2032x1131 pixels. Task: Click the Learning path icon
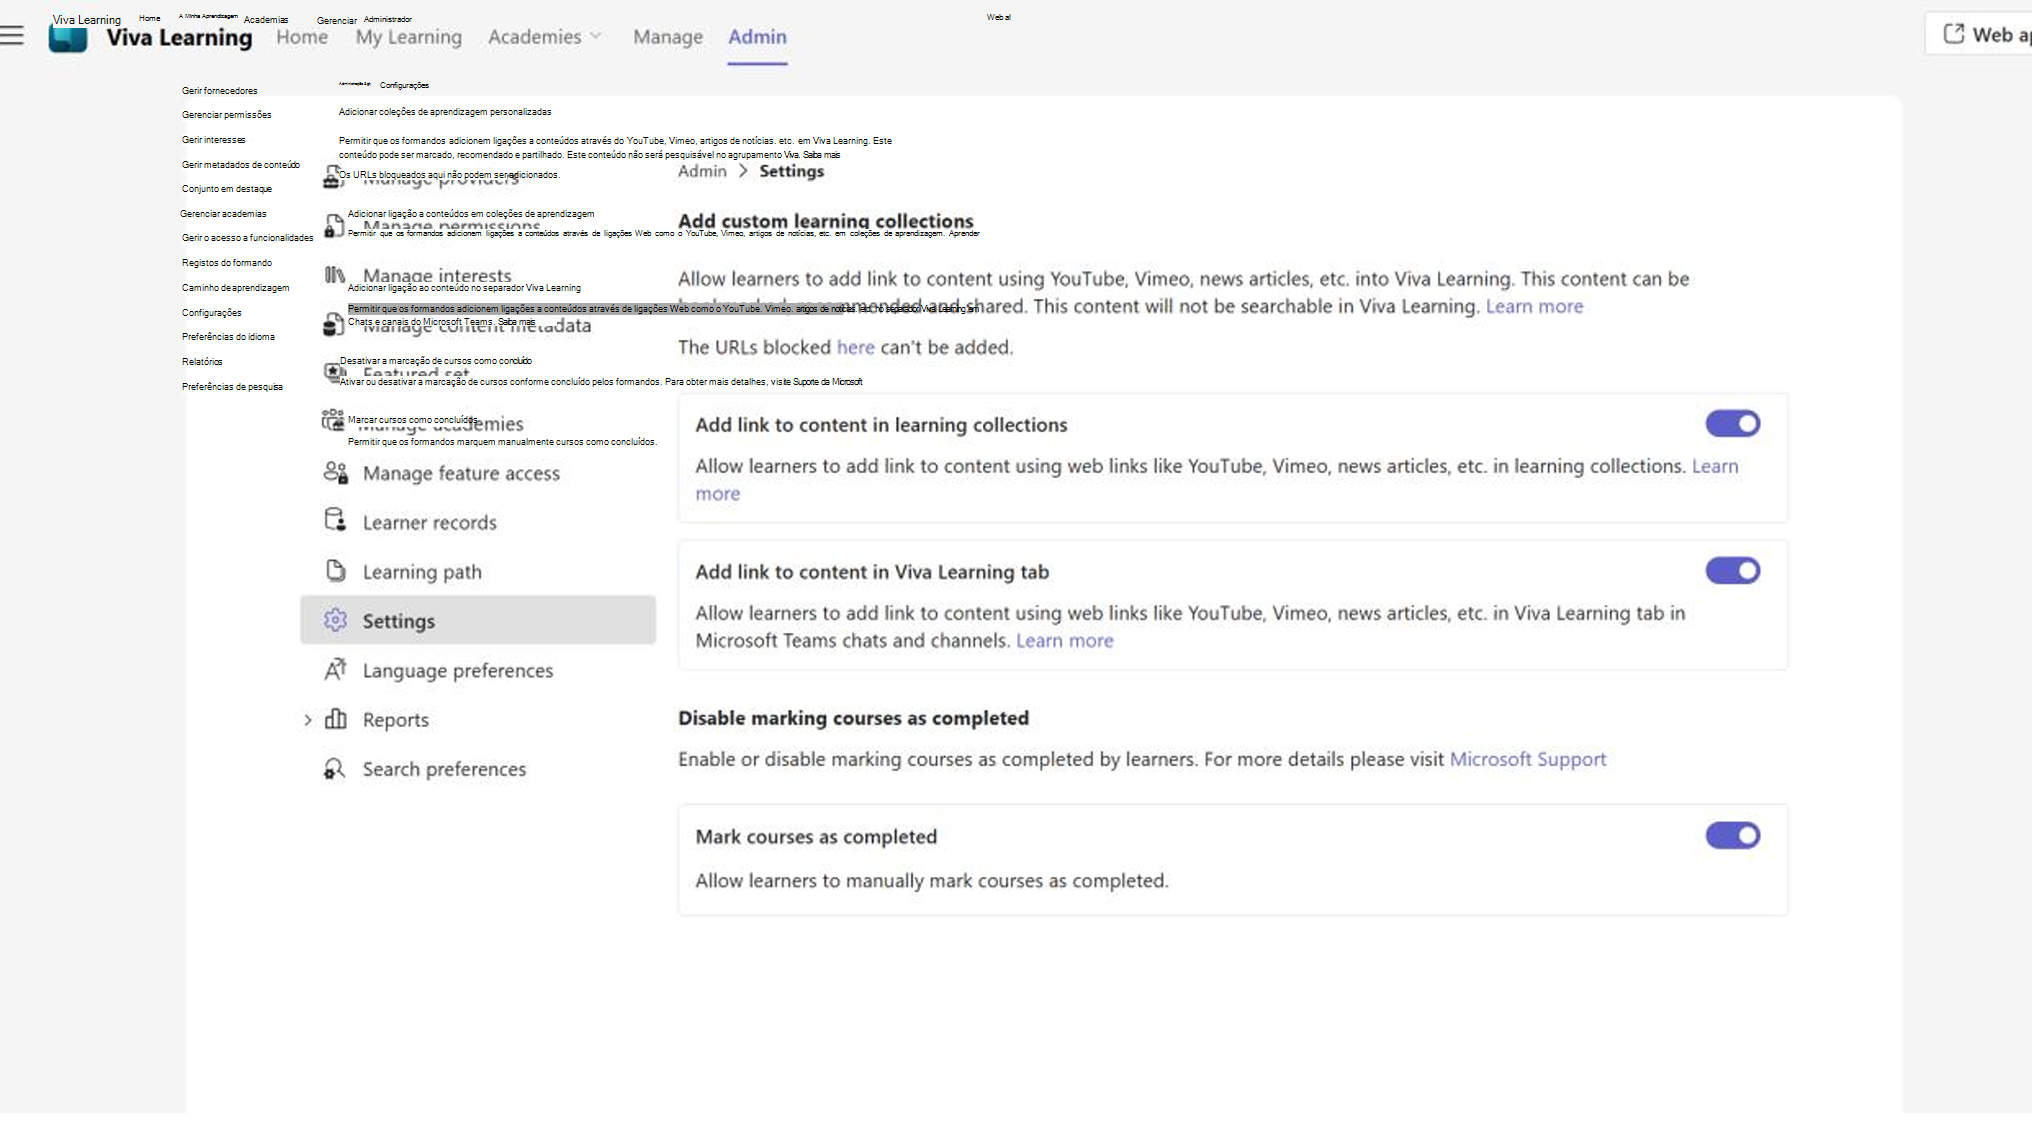[x=335, y=571]
